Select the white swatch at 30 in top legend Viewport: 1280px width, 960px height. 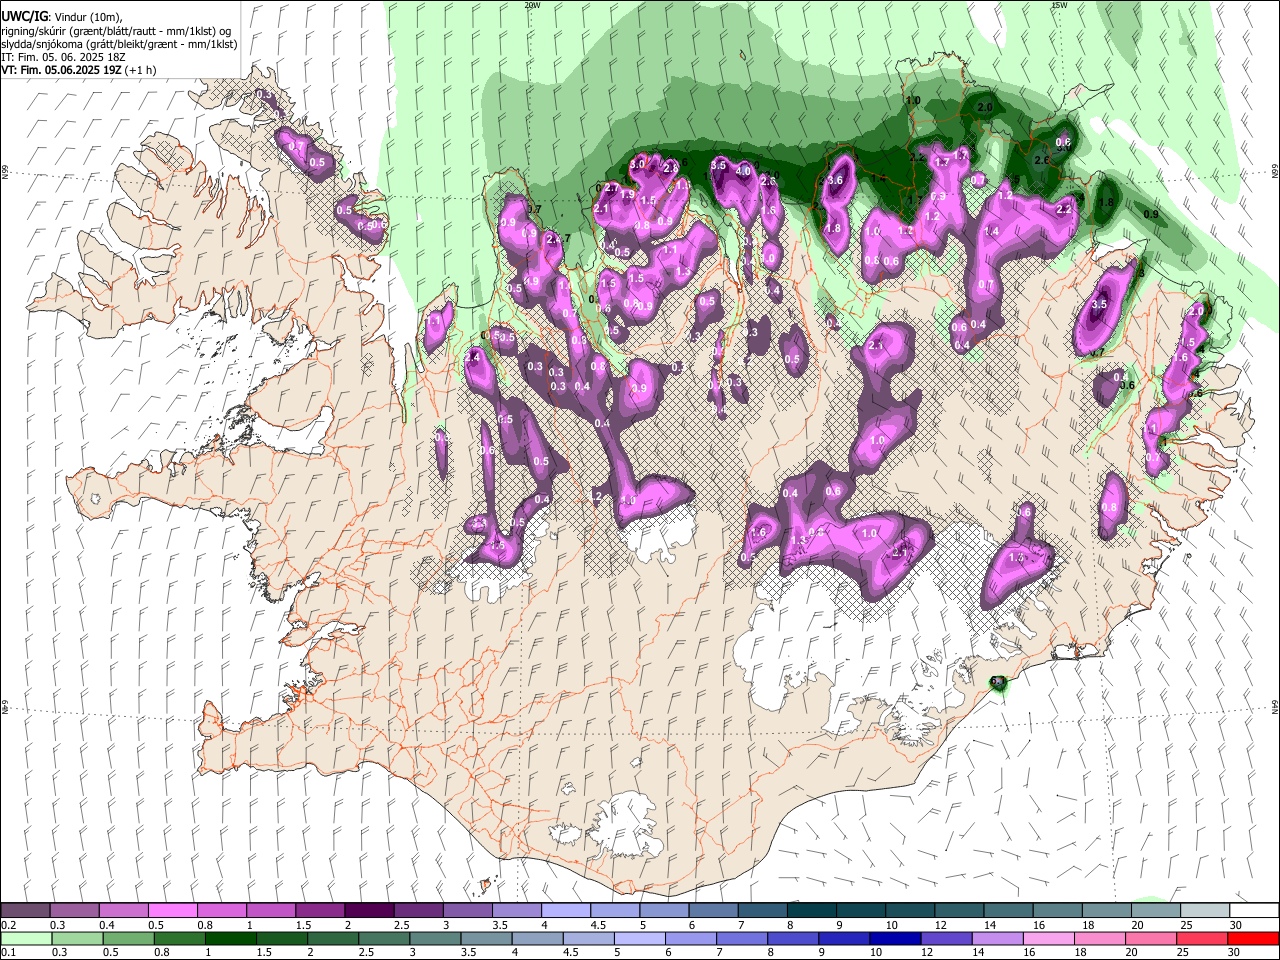pos(1254,910)
